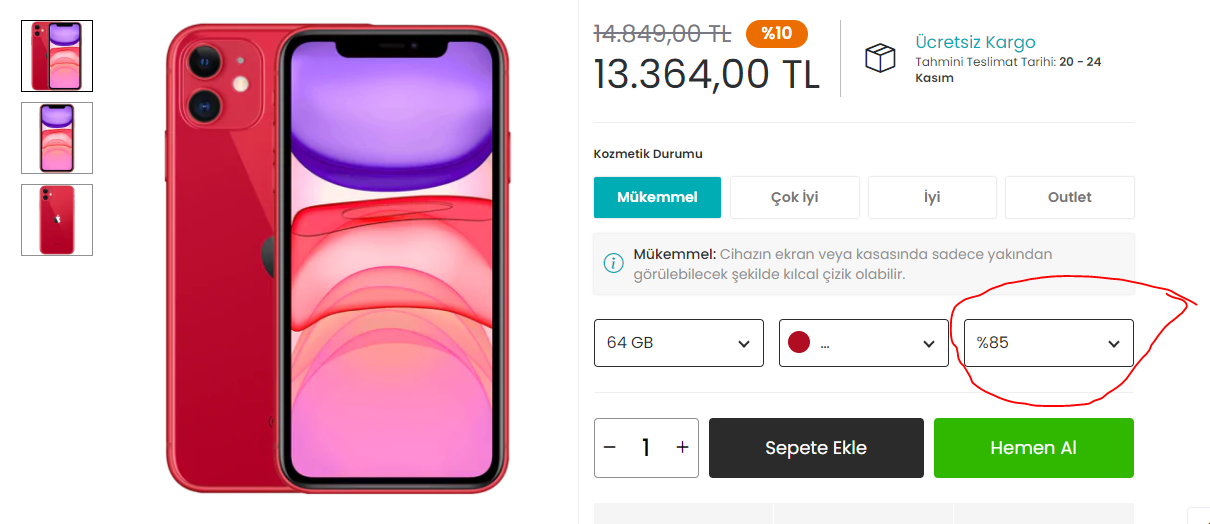This screenshot has width=1210, height=524.
Task: Select İyi cosmetic condition
Action: (x=932, y=197)
